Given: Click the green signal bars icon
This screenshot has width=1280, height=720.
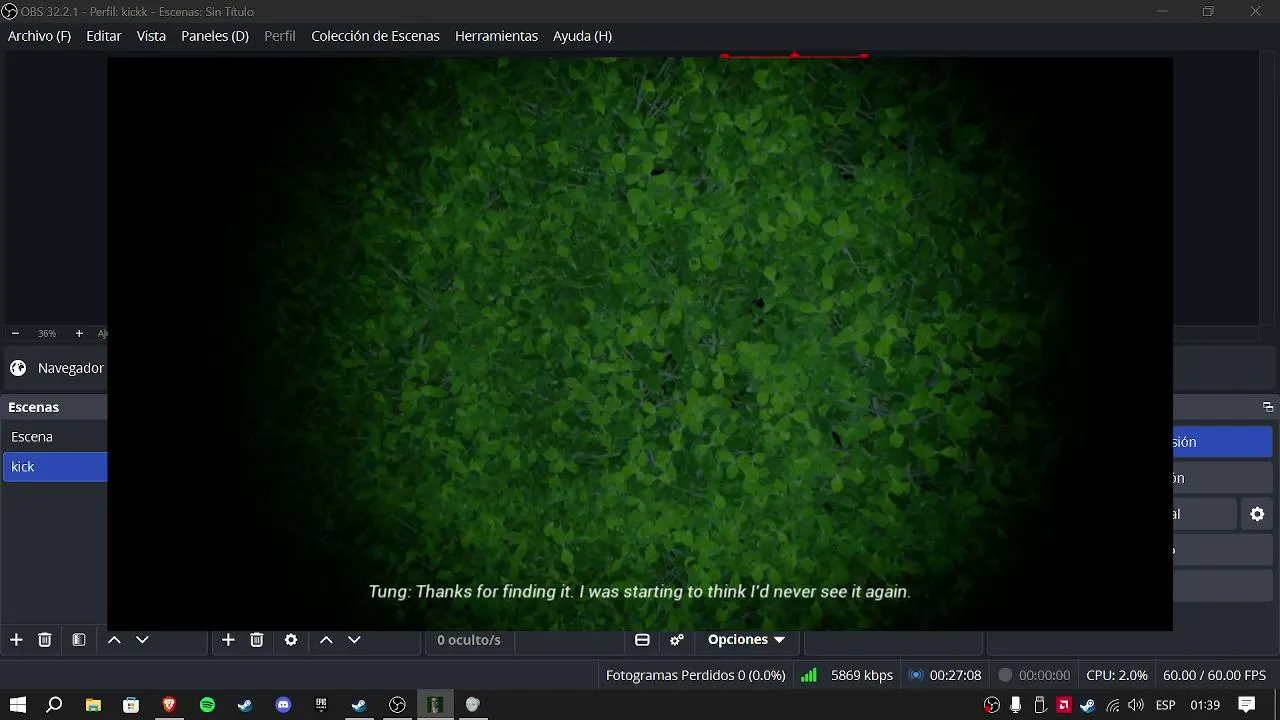Looking at the screenshot, I should click(x=809, y=675).
